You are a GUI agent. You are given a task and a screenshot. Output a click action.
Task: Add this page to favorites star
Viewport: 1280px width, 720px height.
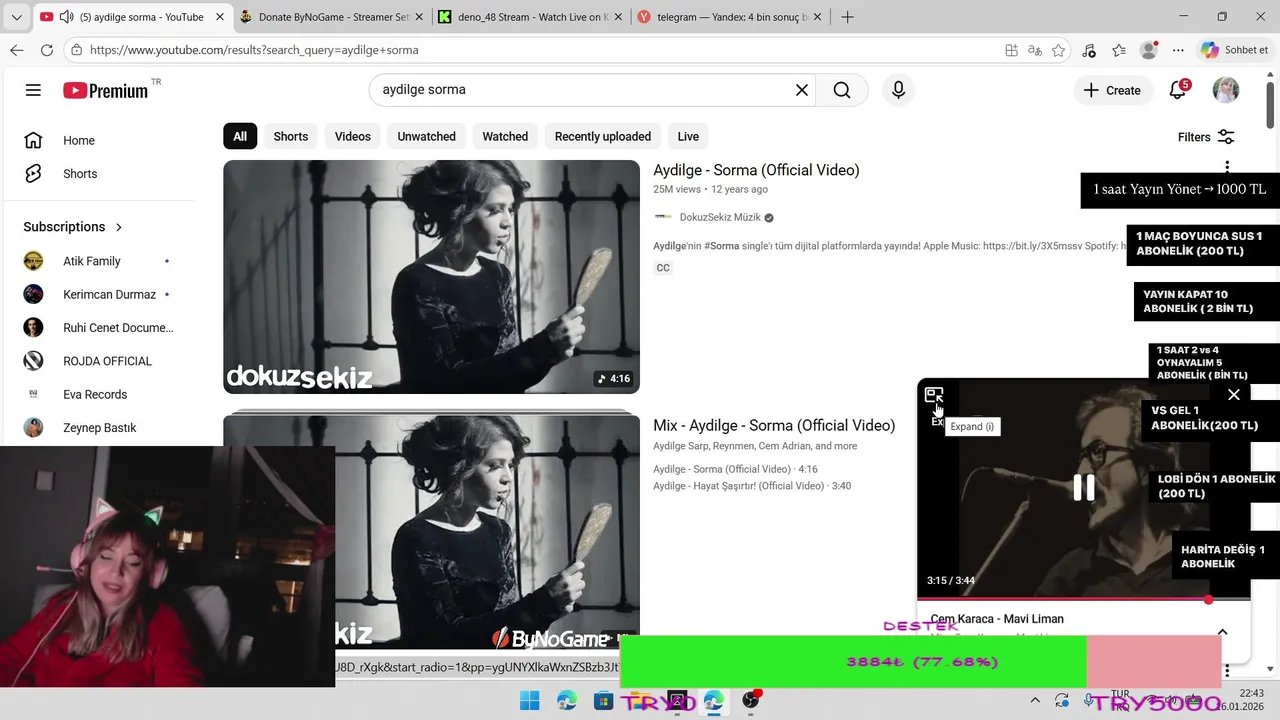click(x=1059, y=50)
